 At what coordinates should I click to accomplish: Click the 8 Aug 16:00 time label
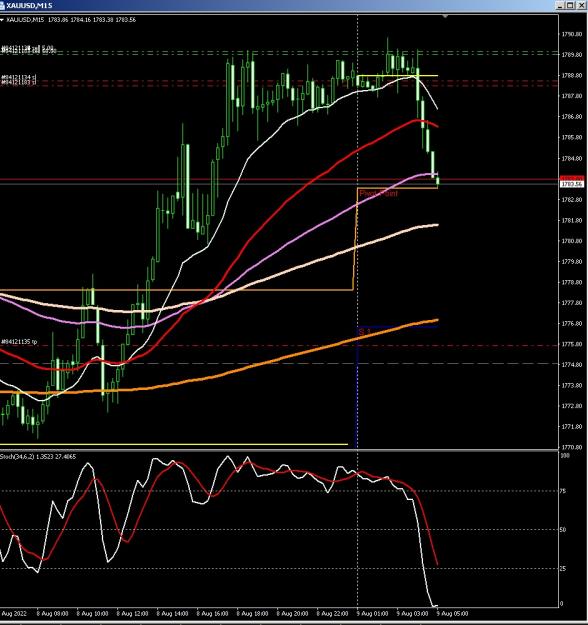click(212, 613)
